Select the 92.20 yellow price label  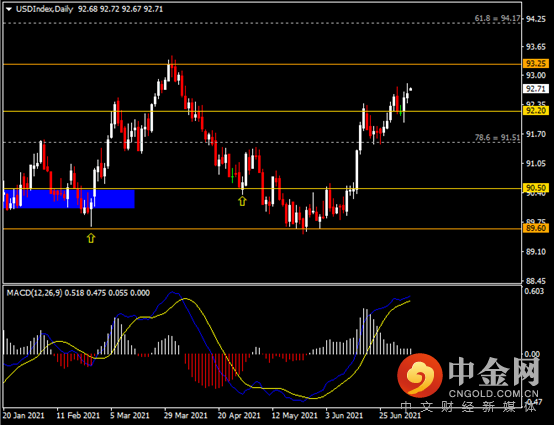[x=536, y=111]
